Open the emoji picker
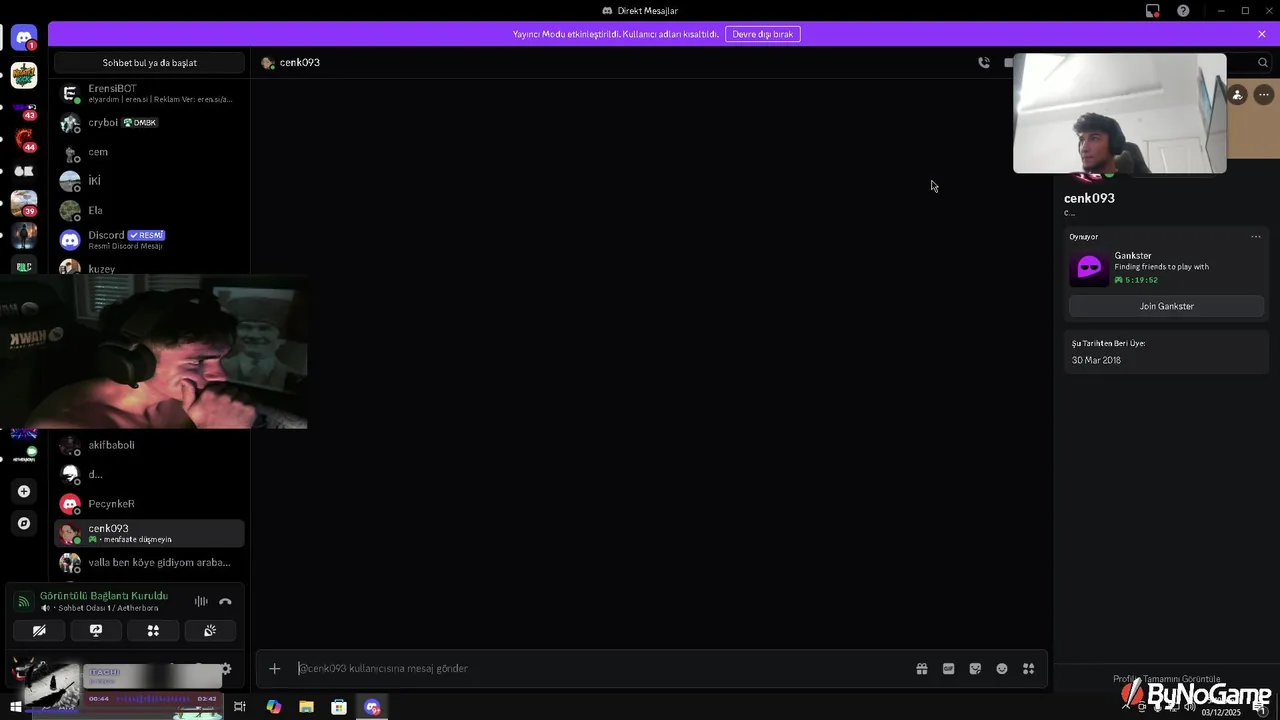The height and width of the screenshot is (720, 1280). tap(1002, 669)
